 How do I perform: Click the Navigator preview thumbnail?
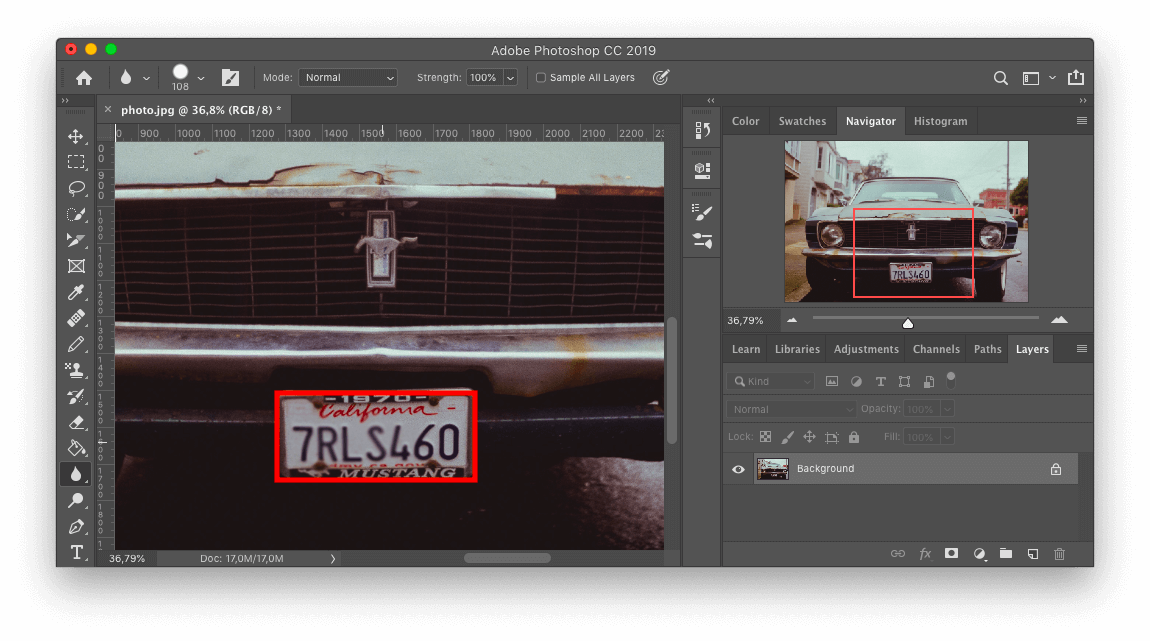click(907, 221)
